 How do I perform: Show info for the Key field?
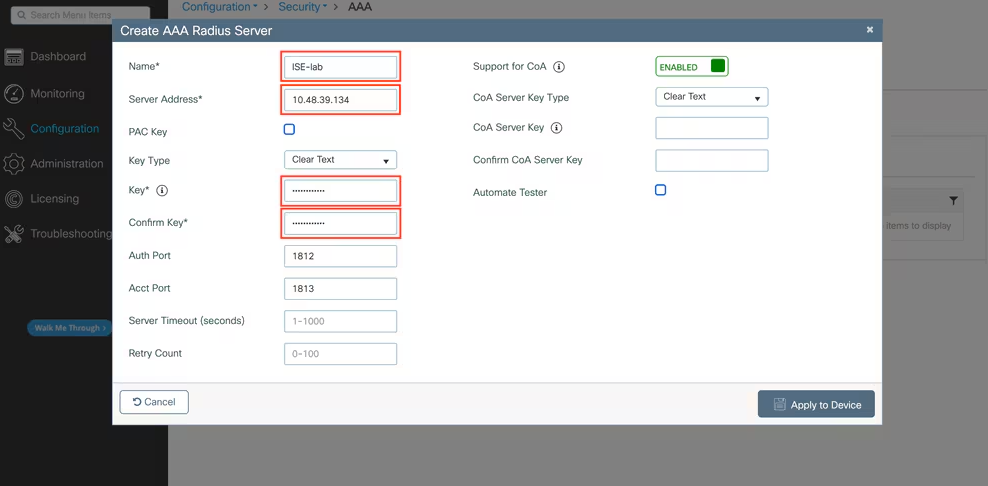point(162,191)
